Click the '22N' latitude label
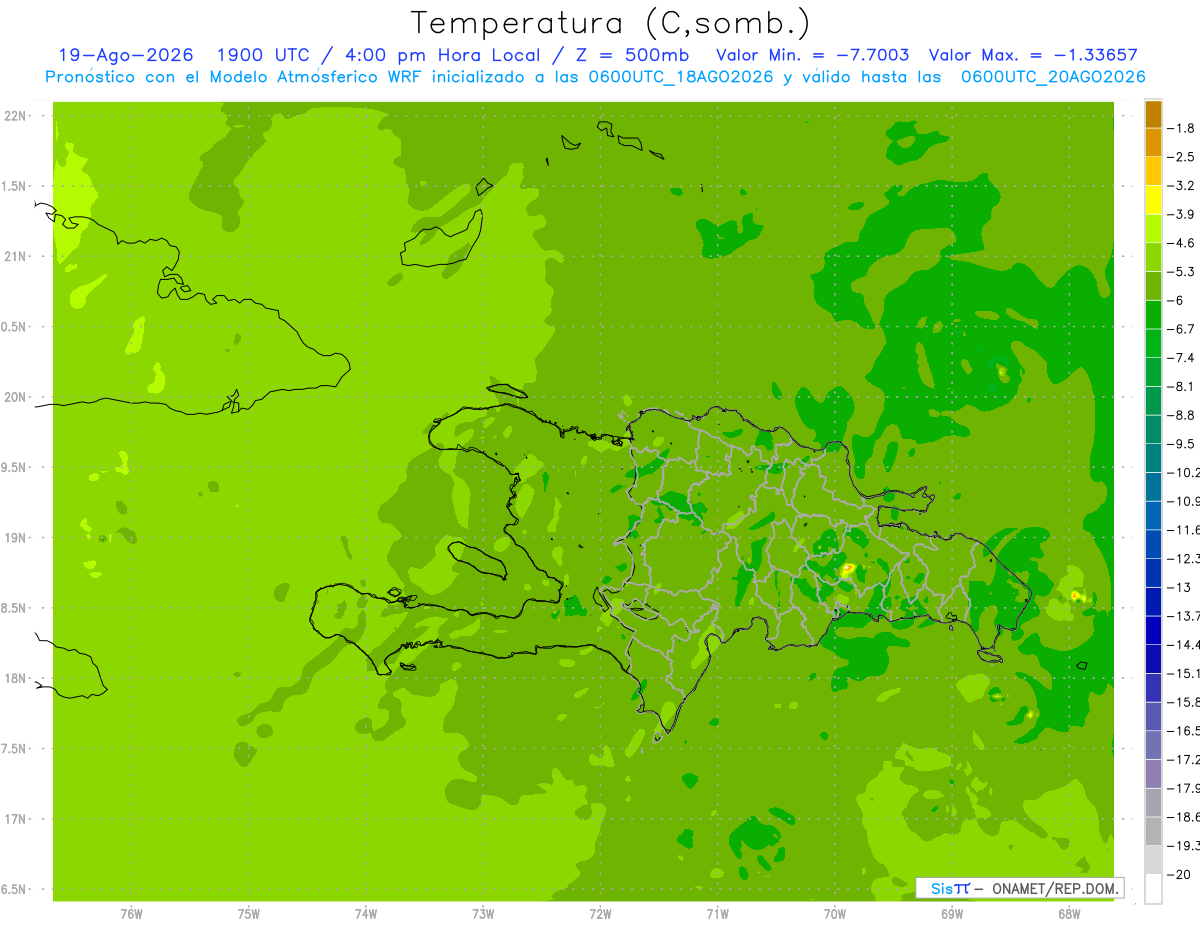1200x927 pixels. 16,116
